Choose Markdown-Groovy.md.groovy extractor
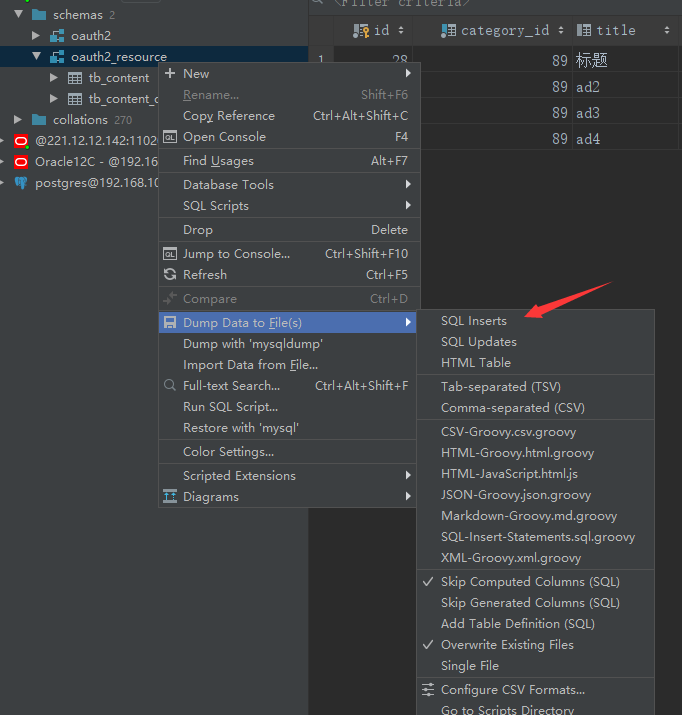Viewport: 682px width, 715px height. pos(536,515)
